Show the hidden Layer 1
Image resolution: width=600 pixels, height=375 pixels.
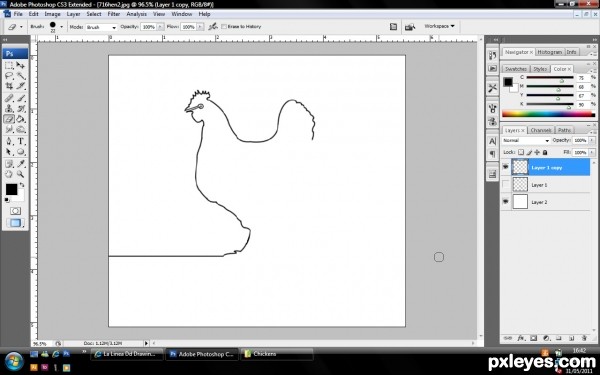click(x=505, y=184)
